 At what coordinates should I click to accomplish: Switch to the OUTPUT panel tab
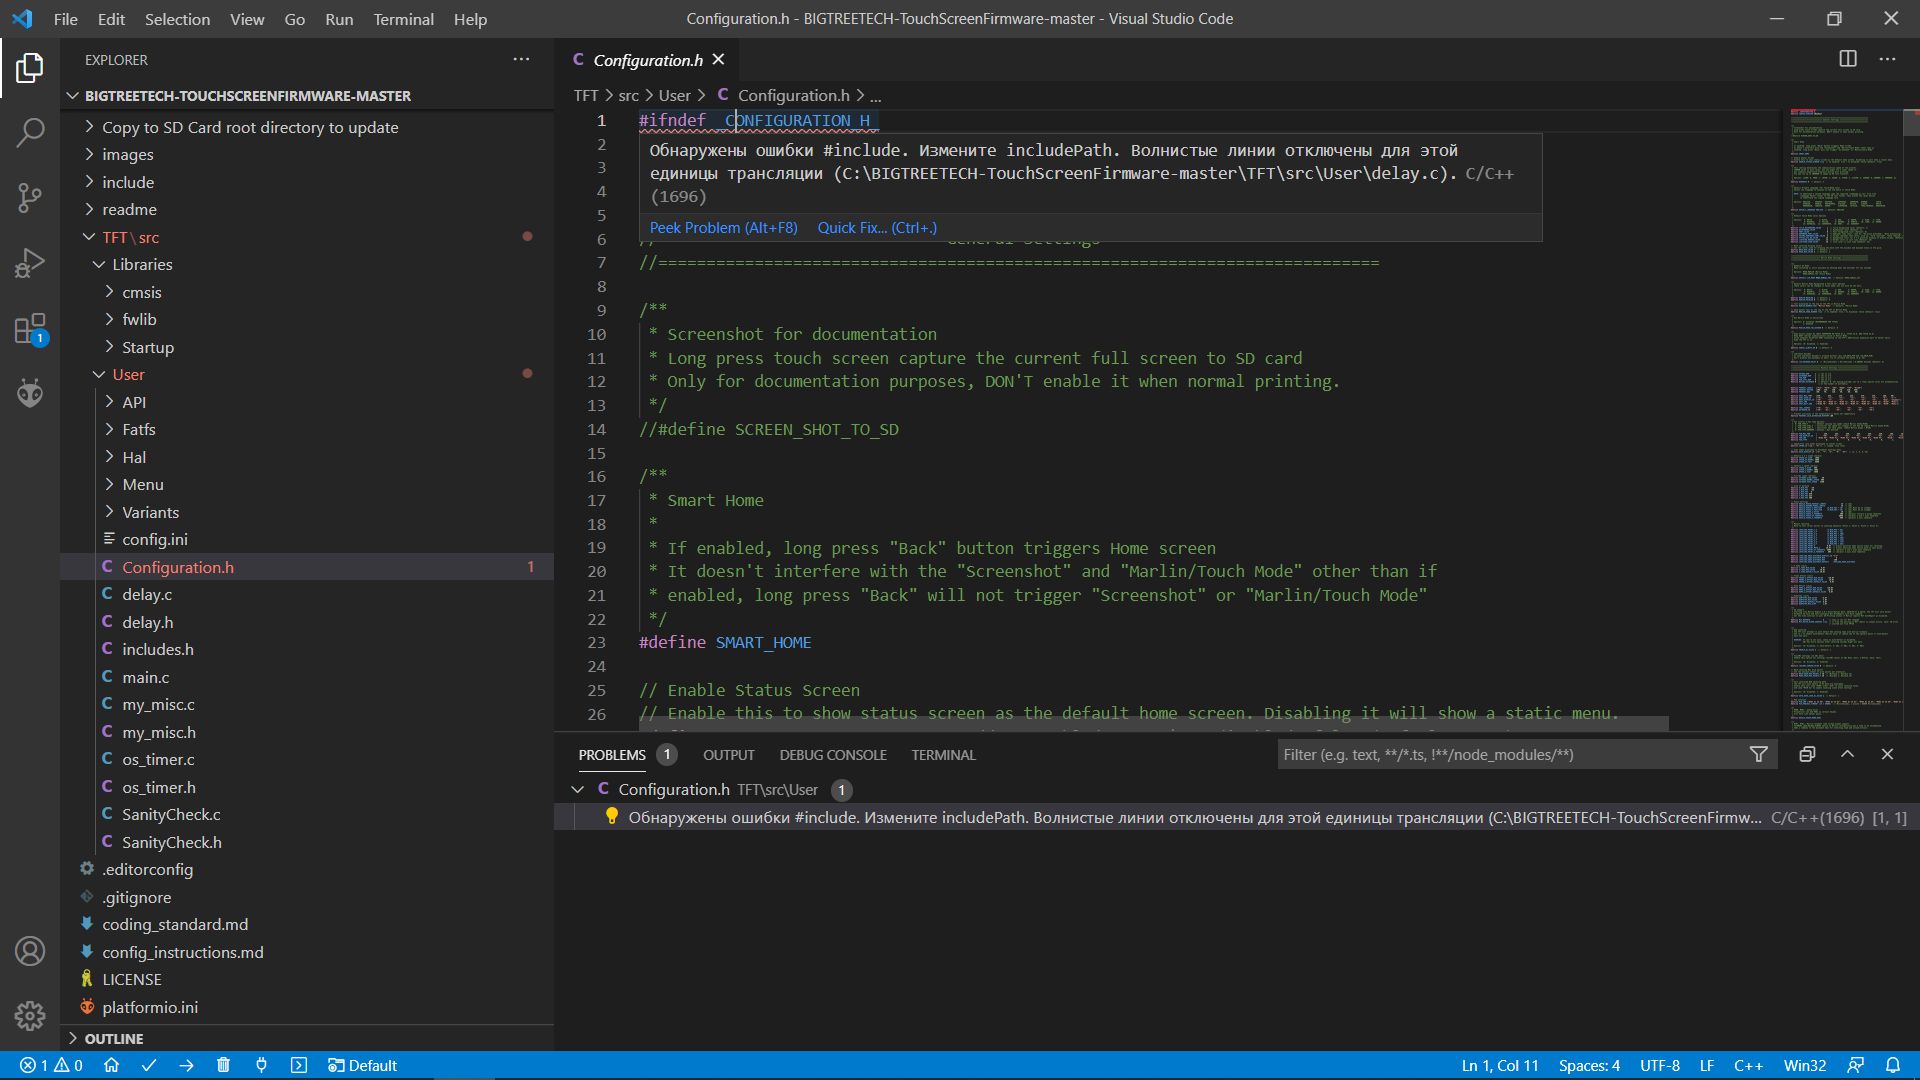point(728,755)
